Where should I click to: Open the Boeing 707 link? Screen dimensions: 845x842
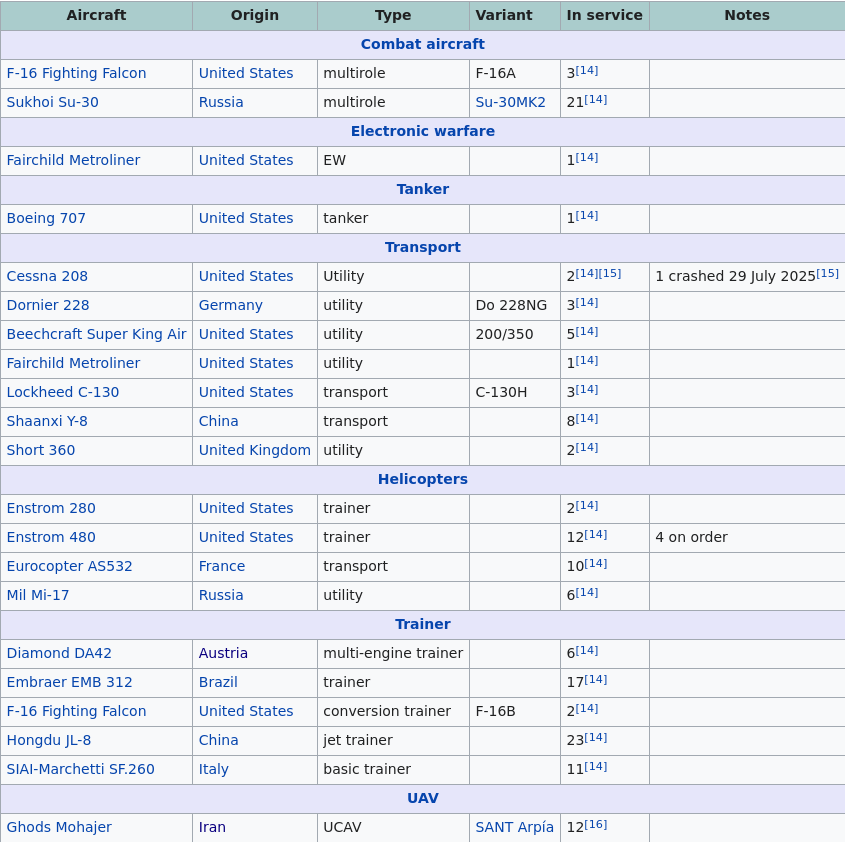[x=46, y=218]
